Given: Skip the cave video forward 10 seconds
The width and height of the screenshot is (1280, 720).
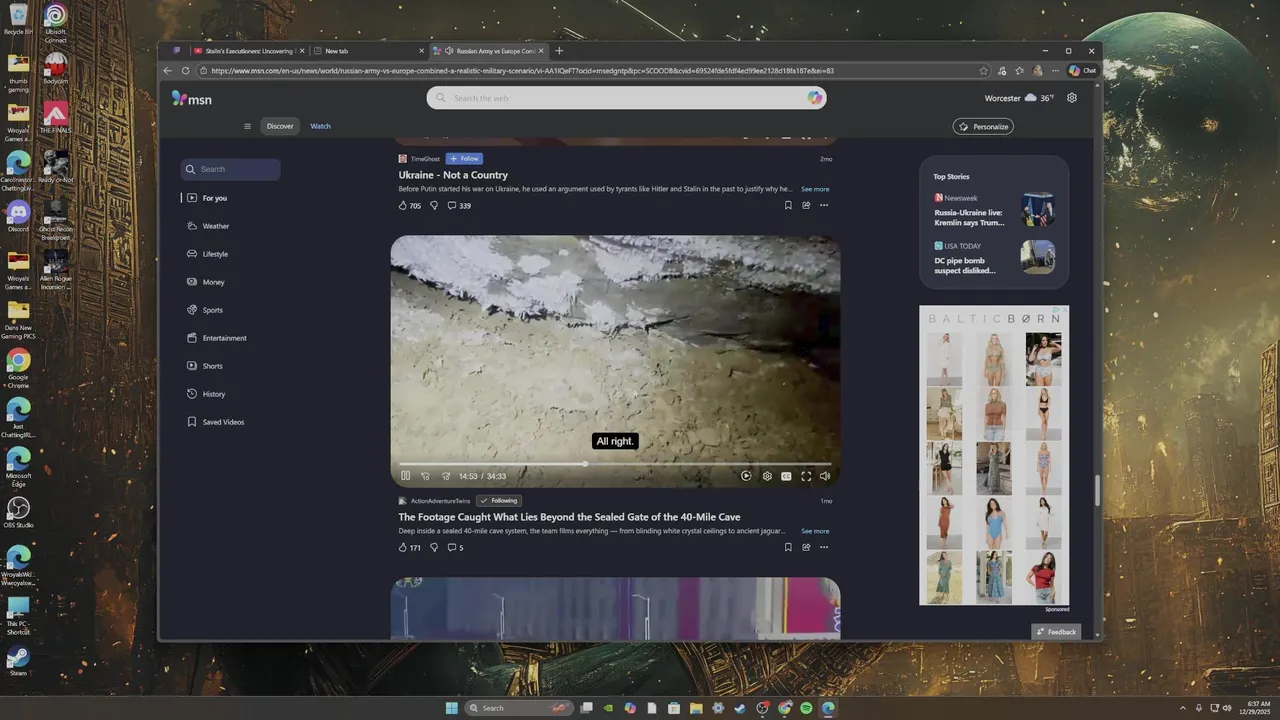Looking at the screenshot, I should [x=446, y=476].
